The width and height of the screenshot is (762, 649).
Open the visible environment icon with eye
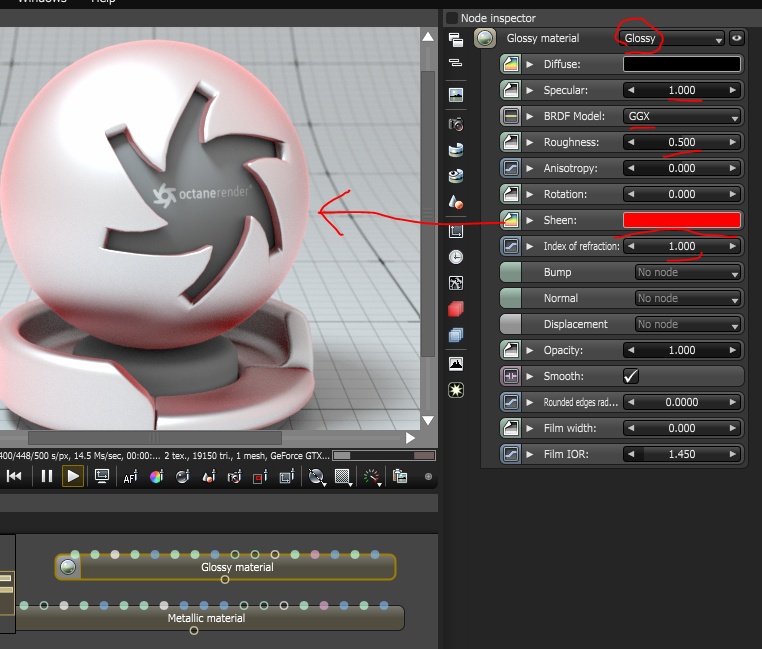[456, 175]
